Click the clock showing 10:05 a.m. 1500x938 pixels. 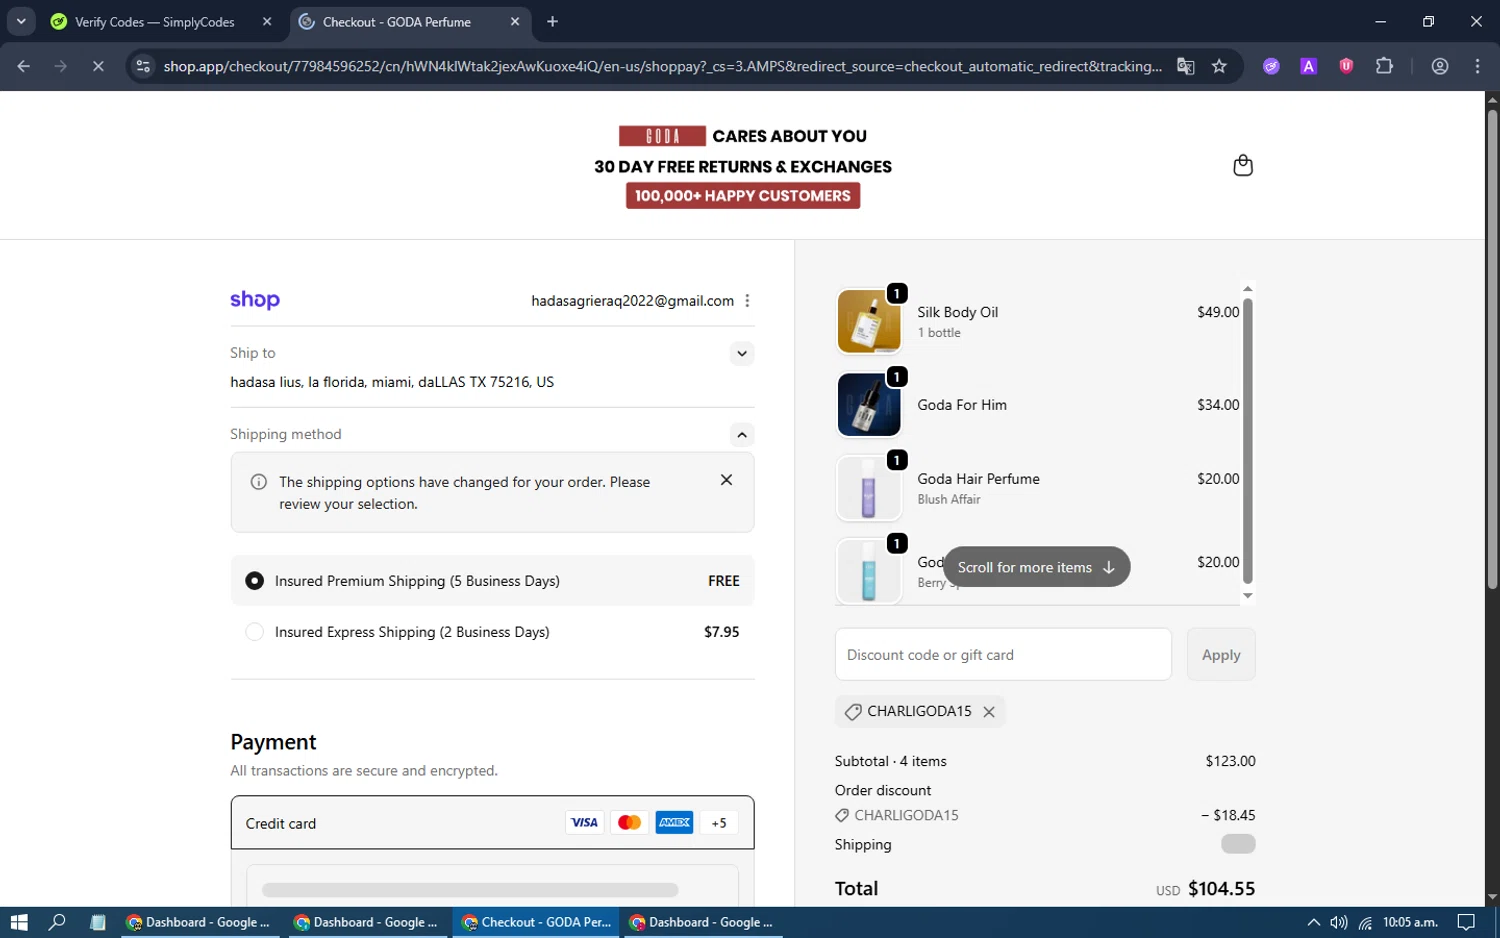pyautogui.click(x=1410, y=922)
